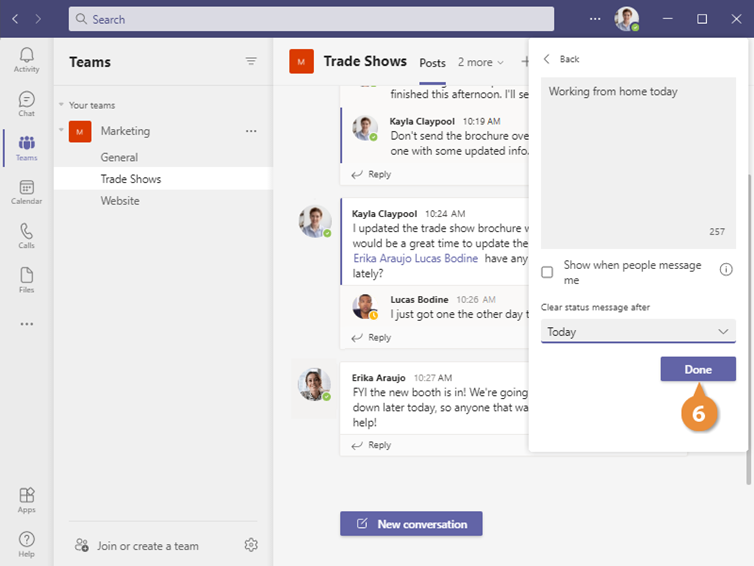
Task: Click Kayla Claypool's 10:19 AM timestamp
Action: pos(481,121)
